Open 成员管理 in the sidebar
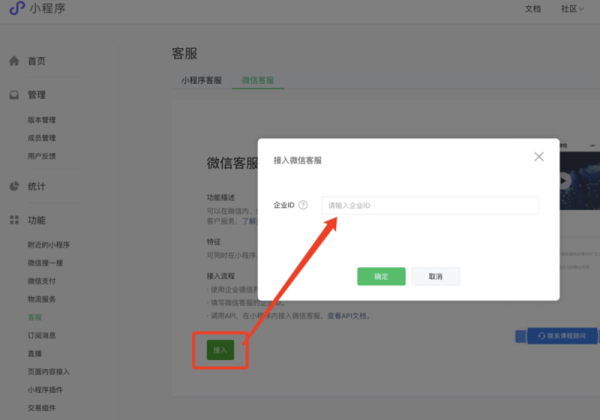600x420 pixels. (42, 138)
